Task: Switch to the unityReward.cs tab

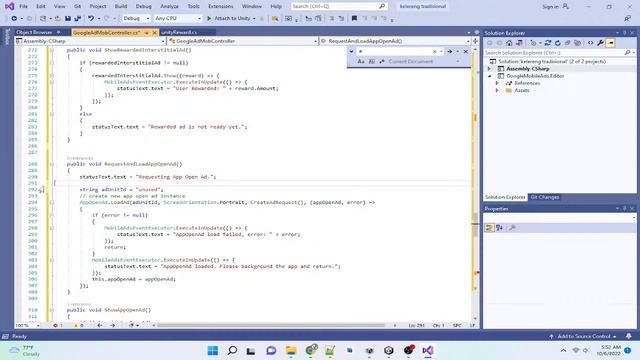Action: 179,32
